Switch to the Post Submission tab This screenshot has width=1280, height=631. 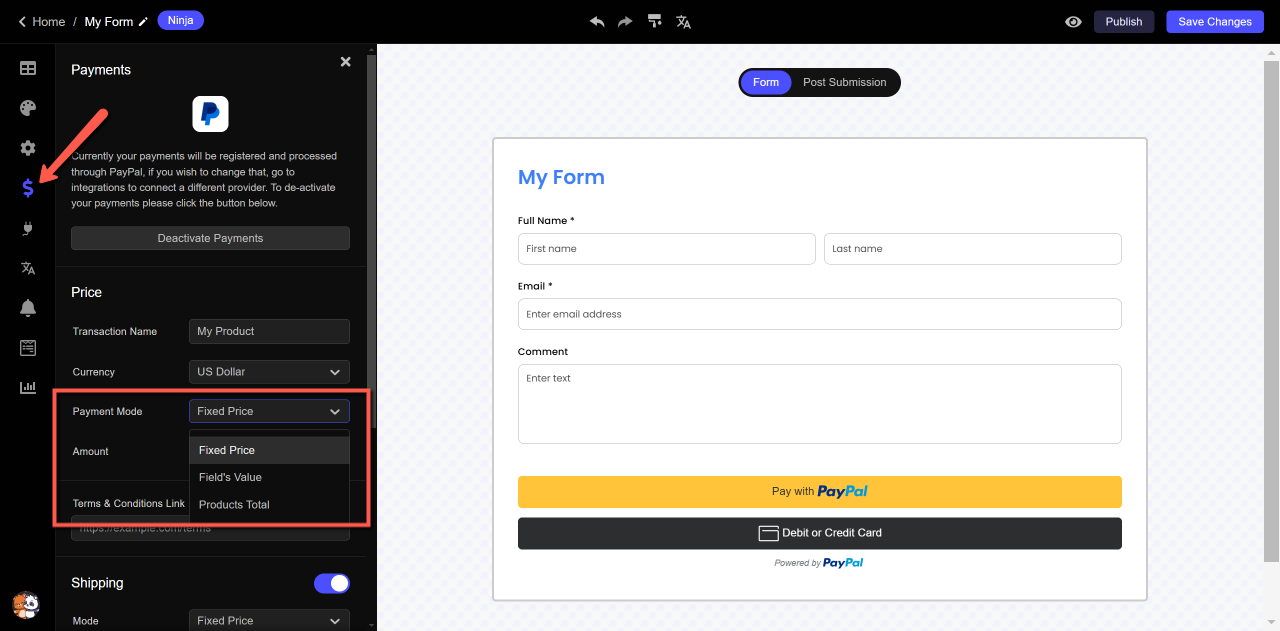tap(845, 82)
